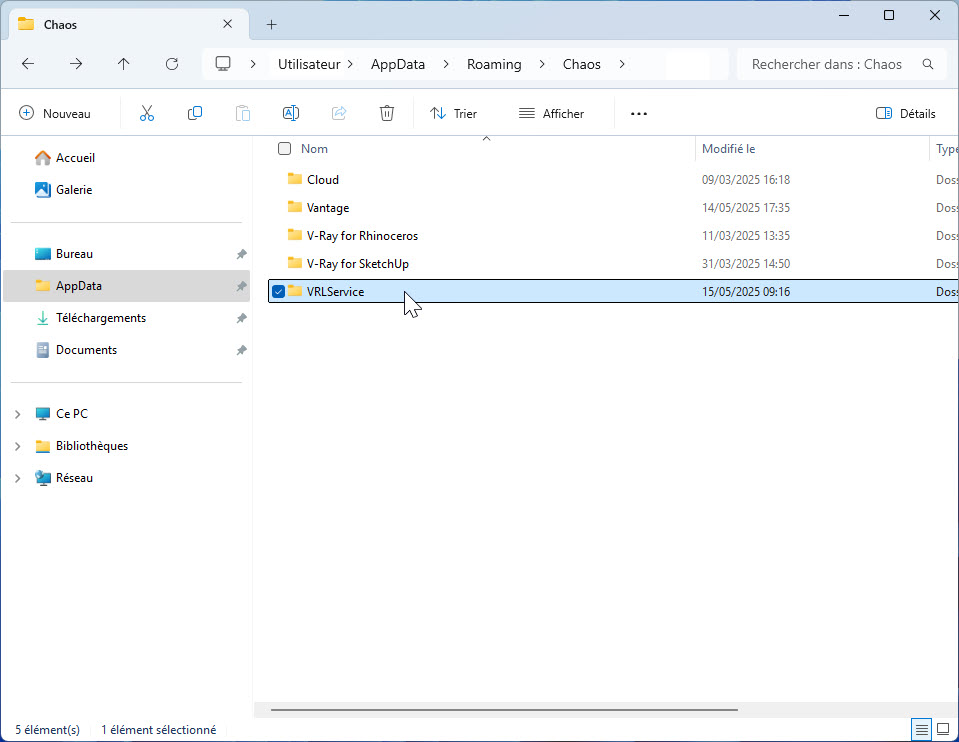
Task: Close the Chaos tab
Action: pyautogui.click(x=228, y=24)
